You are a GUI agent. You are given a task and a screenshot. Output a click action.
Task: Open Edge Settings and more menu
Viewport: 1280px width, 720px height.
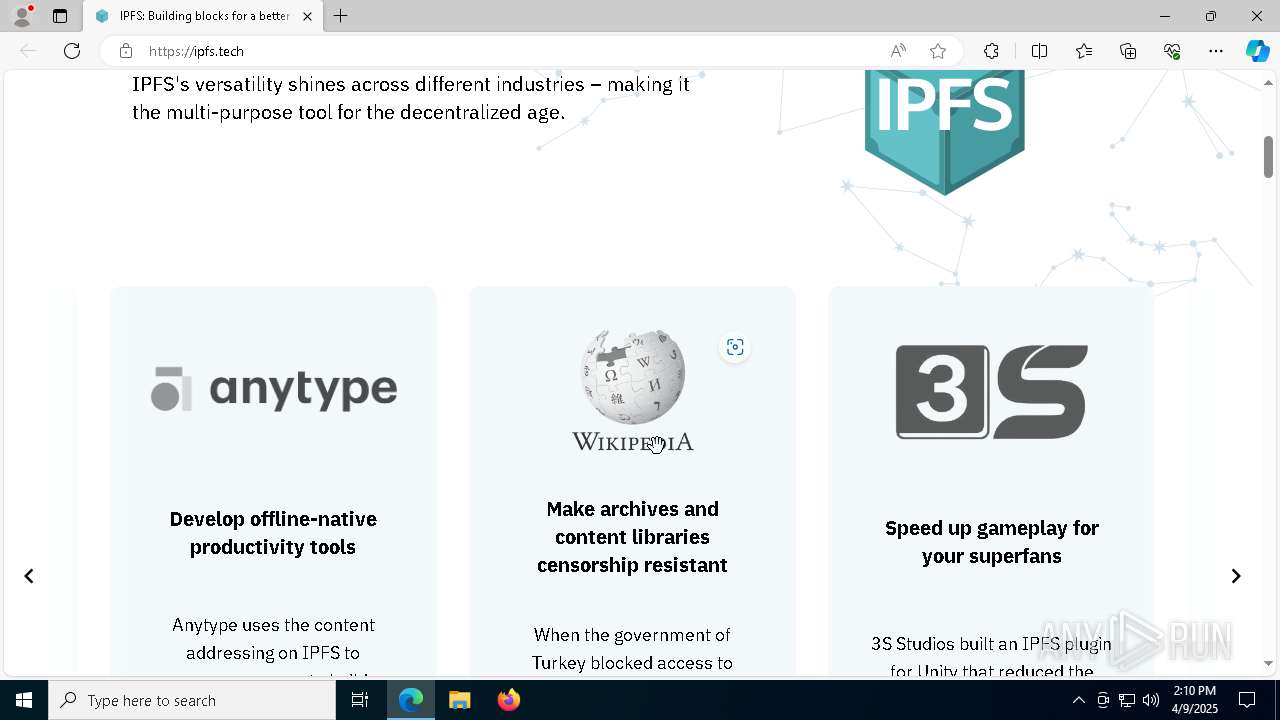[1216, 51]
